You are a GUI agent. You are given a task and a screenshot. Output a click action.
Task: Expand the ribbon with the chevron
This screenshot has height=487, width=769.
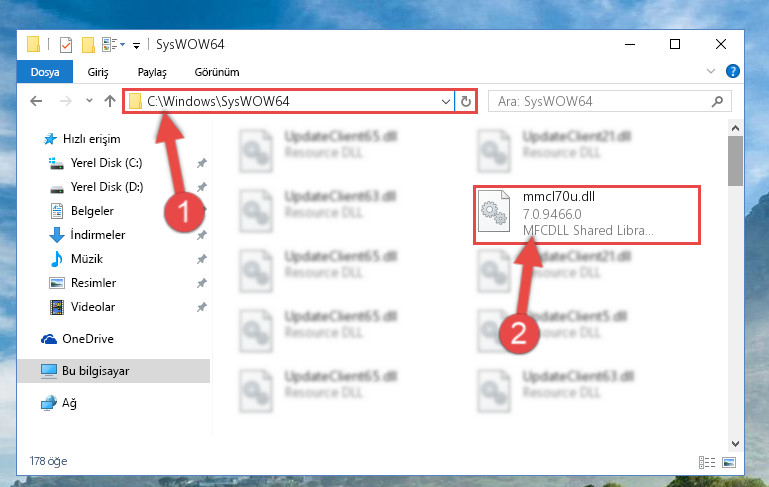tap(711, 72)
